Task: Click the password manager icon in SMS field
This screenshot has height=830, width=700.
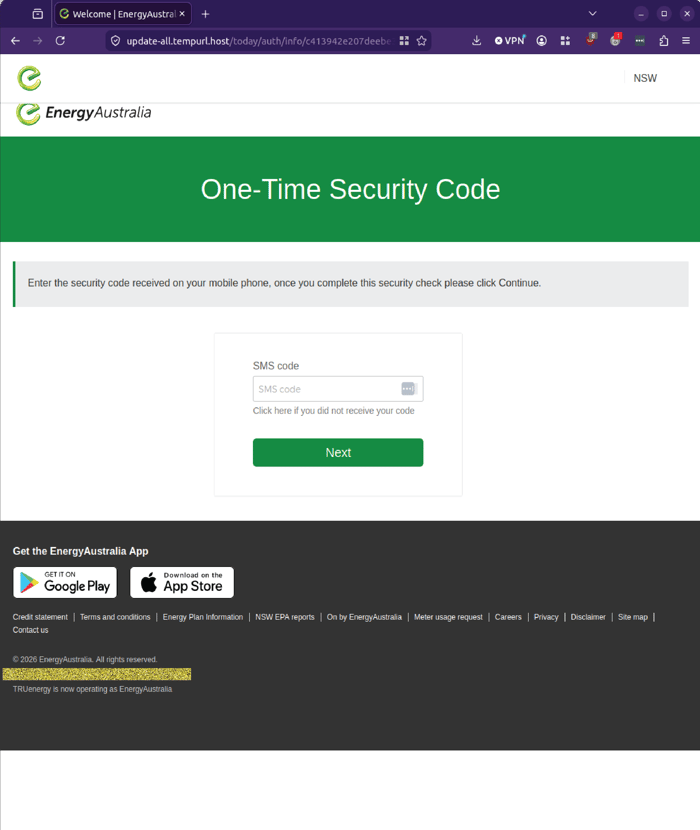Action: [x=408, y=389]
